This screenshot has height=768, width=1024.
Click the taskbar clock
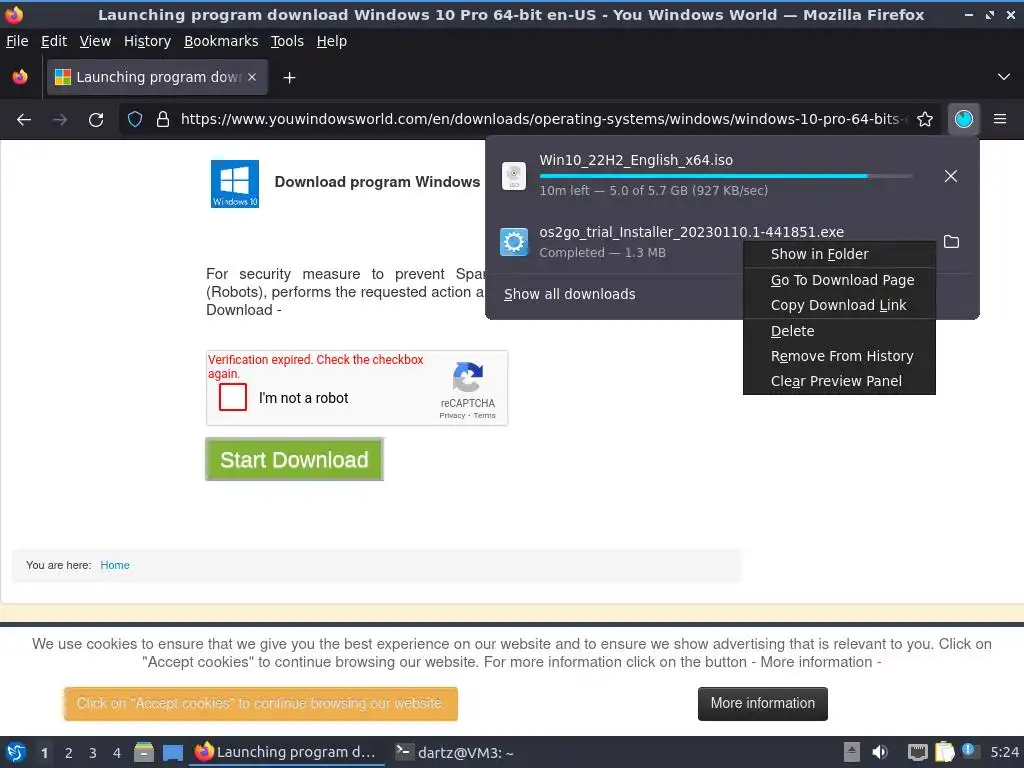1004,752
